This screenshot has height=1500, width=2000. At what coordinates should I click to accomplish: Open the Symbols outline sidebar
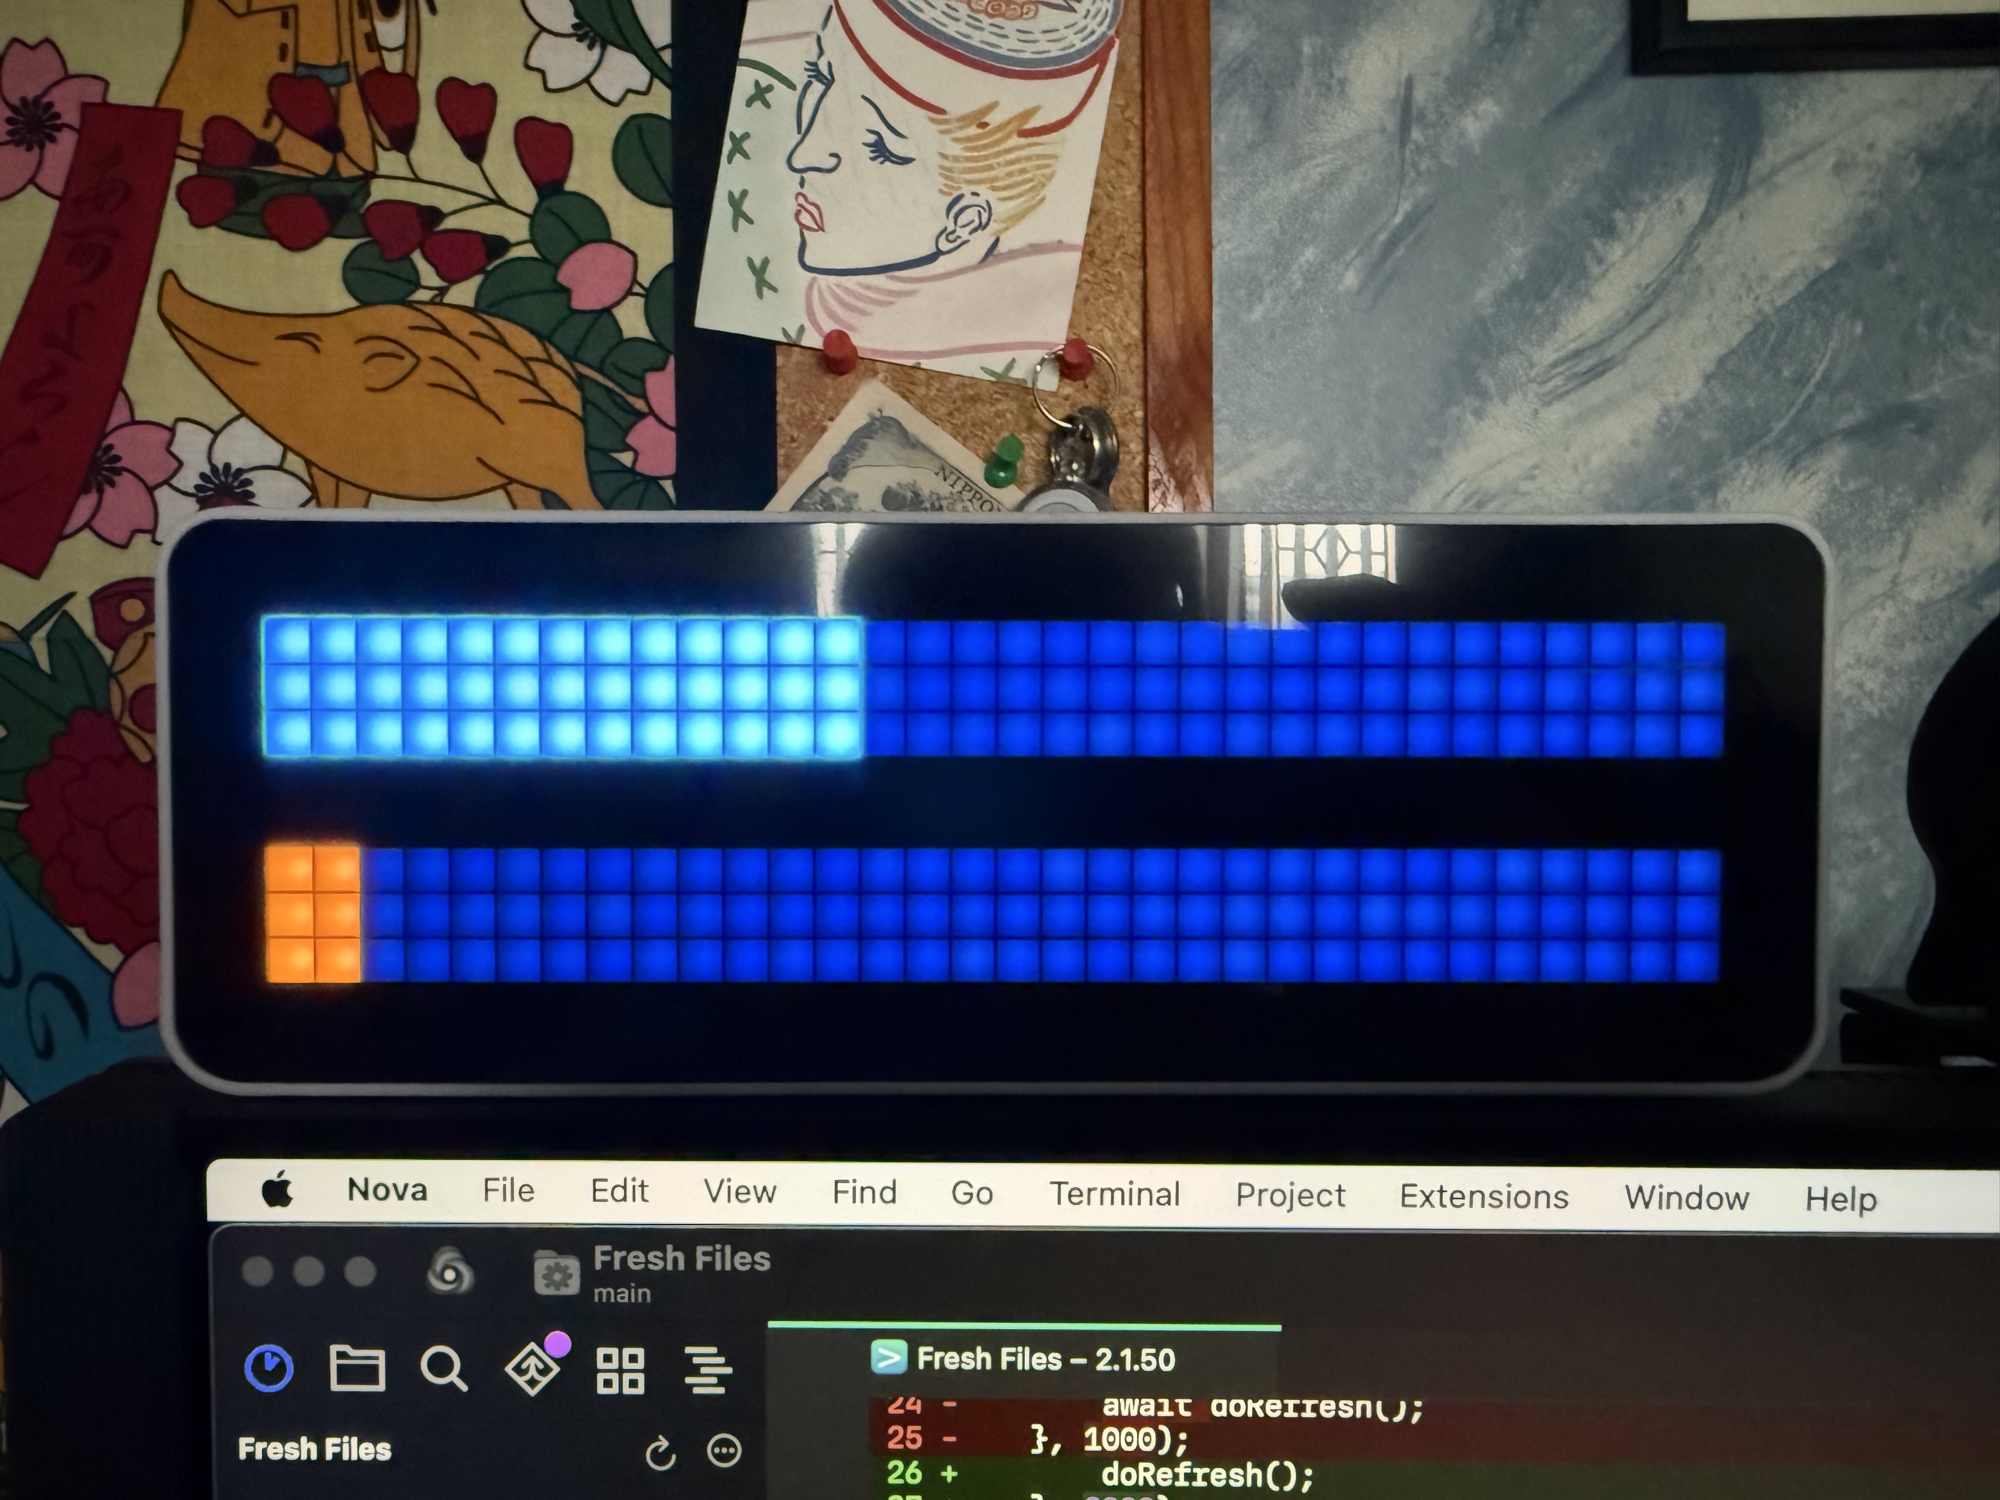(708, 1370)
